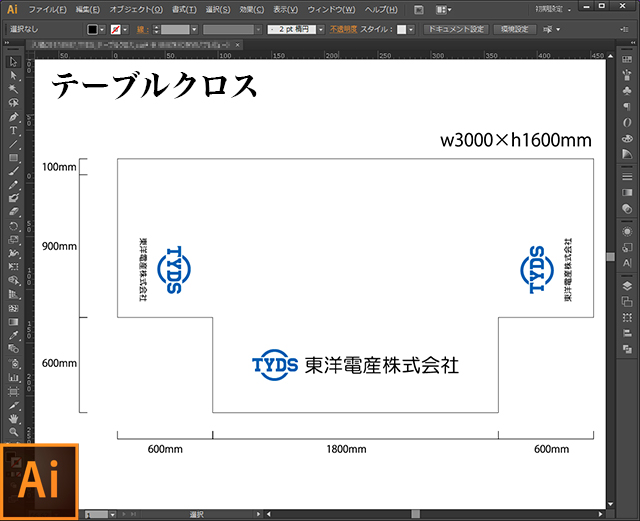Viewport: 640px width, 521px height.
Task: Open the ウィンドウ(W) menu
Action: 329,9
